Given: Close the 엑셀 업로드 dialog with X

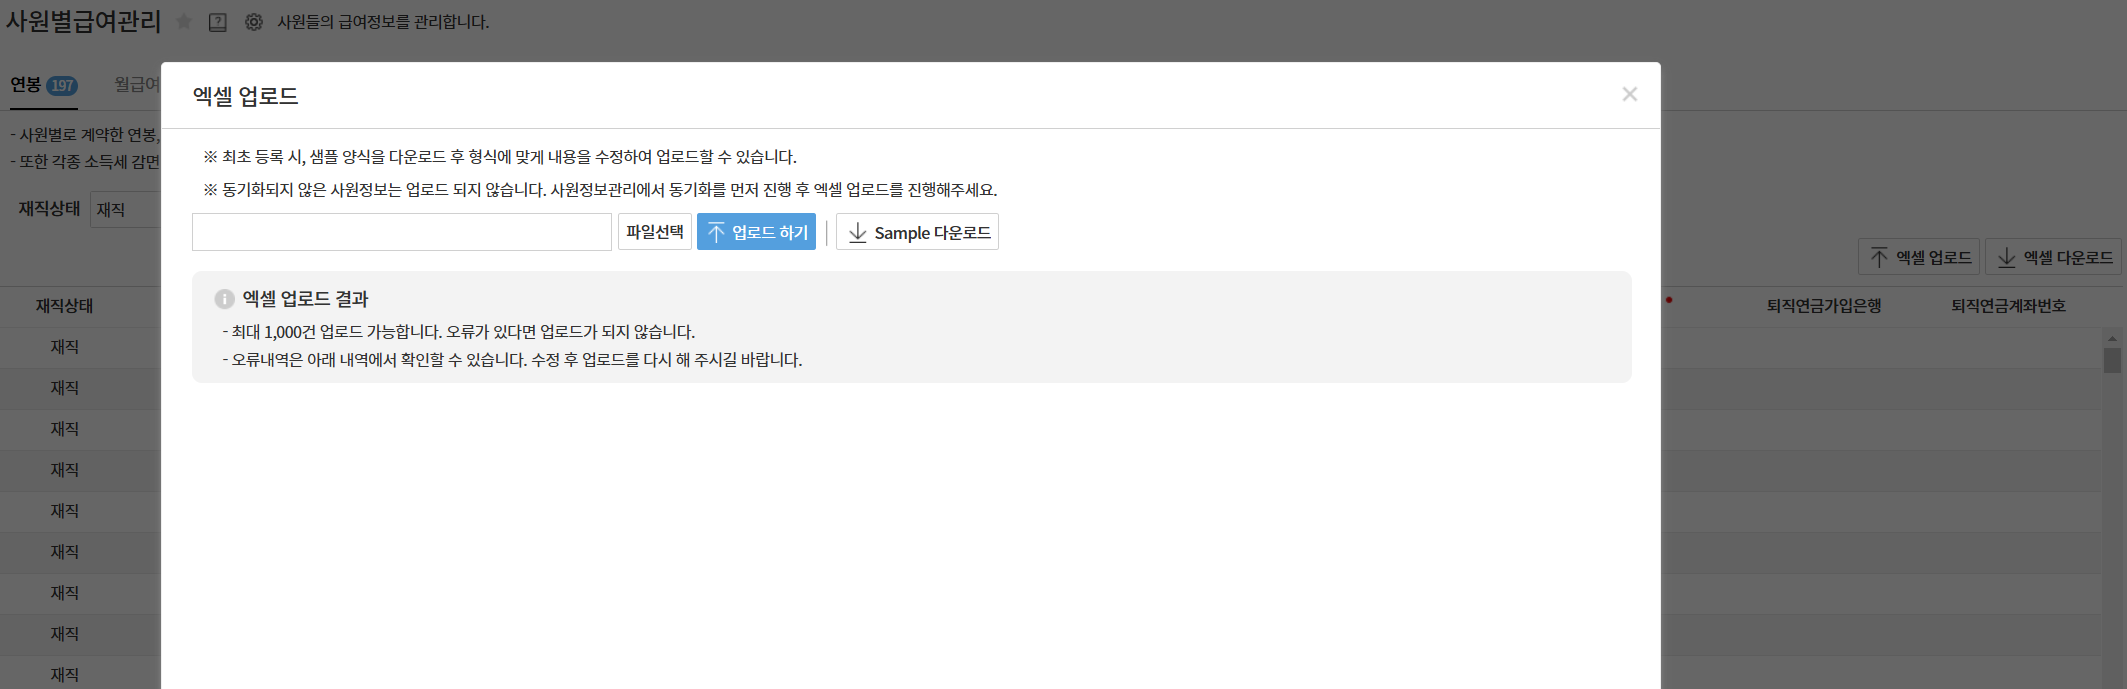Looking at the screenshot, I should coord(1629,94).
